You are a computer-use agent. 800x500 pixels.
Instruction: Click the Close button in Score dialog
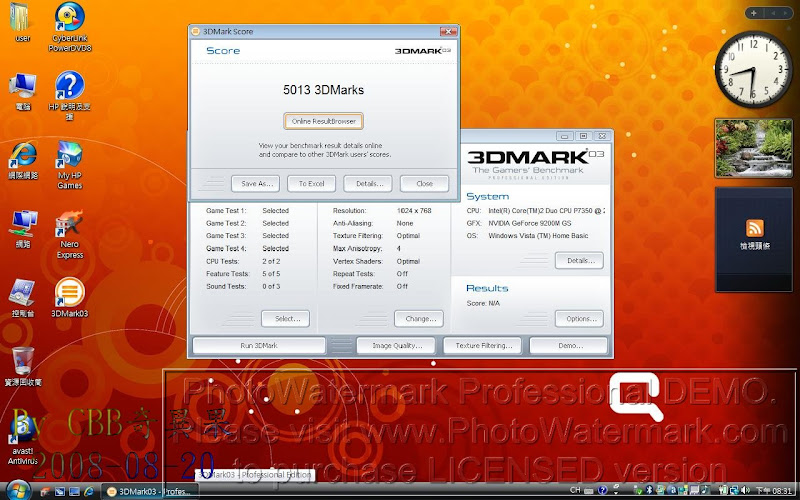point(424,184)
